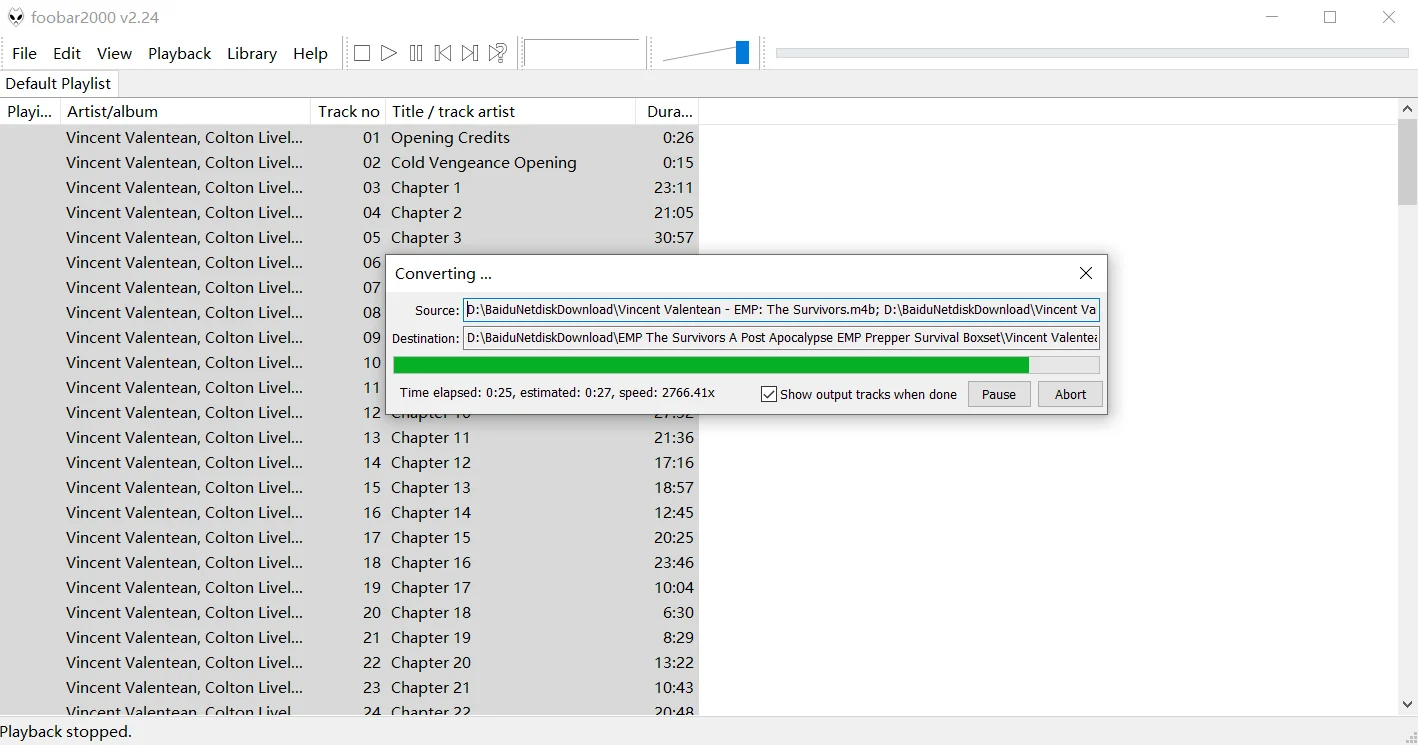
Task: Uncheck Show output tracks when done
Action: coord(769,394)
